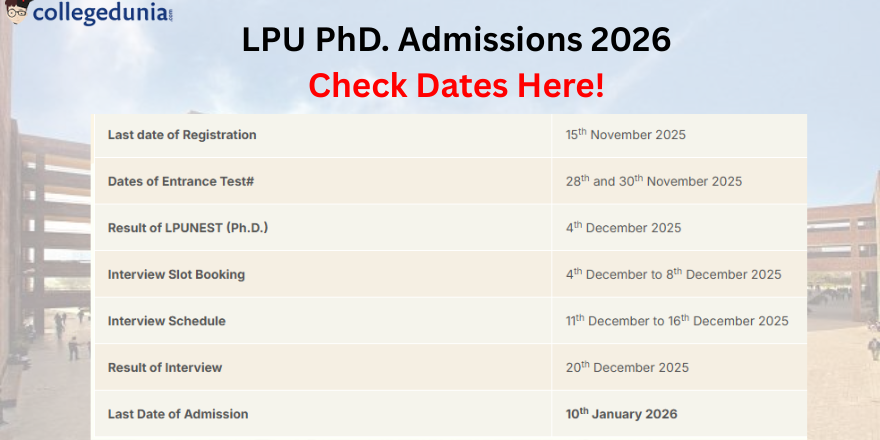Select the 'Interview Slot Booking' row label
The width and height of the screenshot is (880, 440).
pos(176,274)
